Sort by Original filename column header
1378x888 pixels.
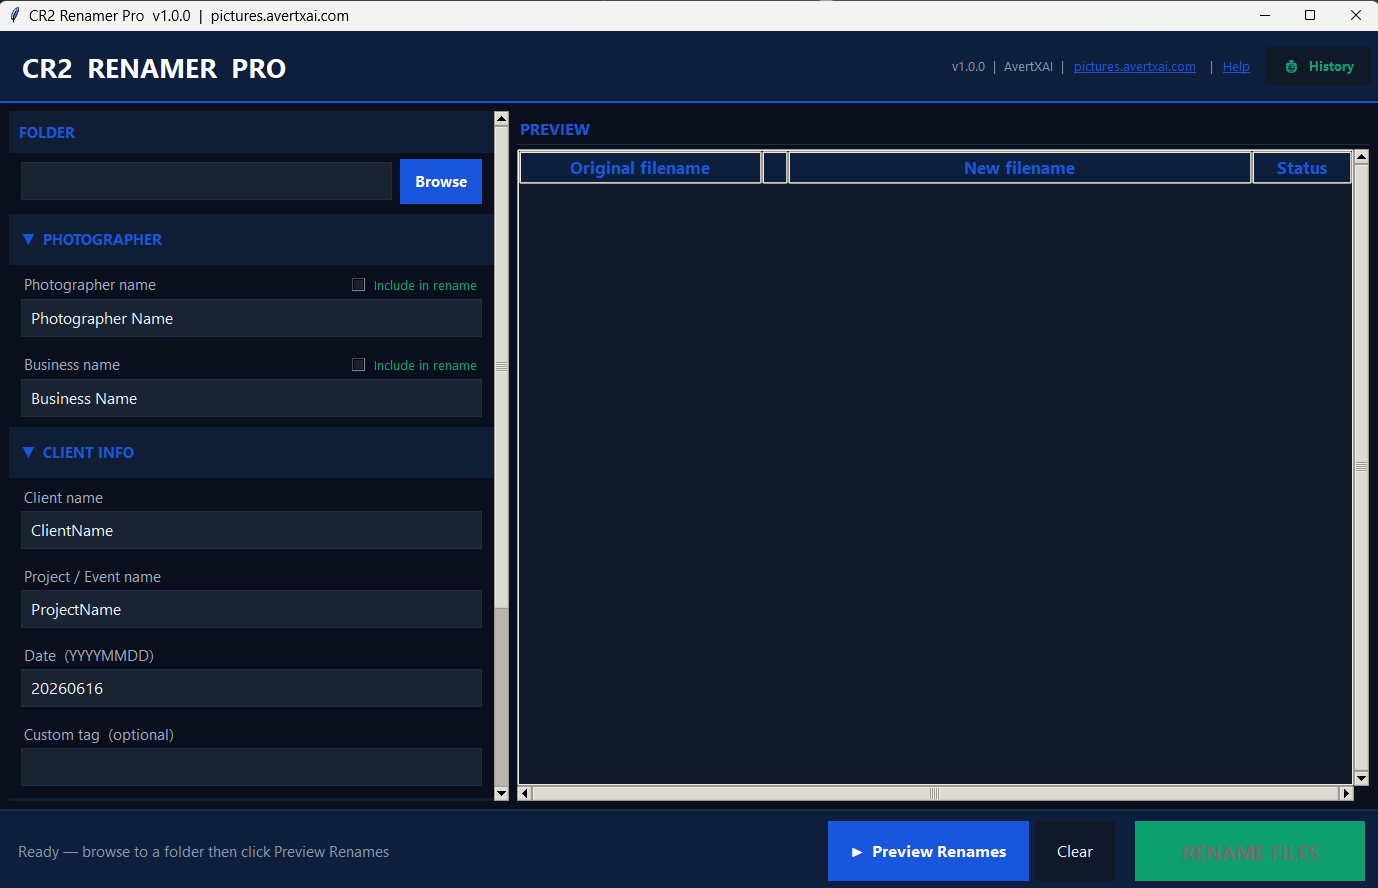click(x=640, y=168)
